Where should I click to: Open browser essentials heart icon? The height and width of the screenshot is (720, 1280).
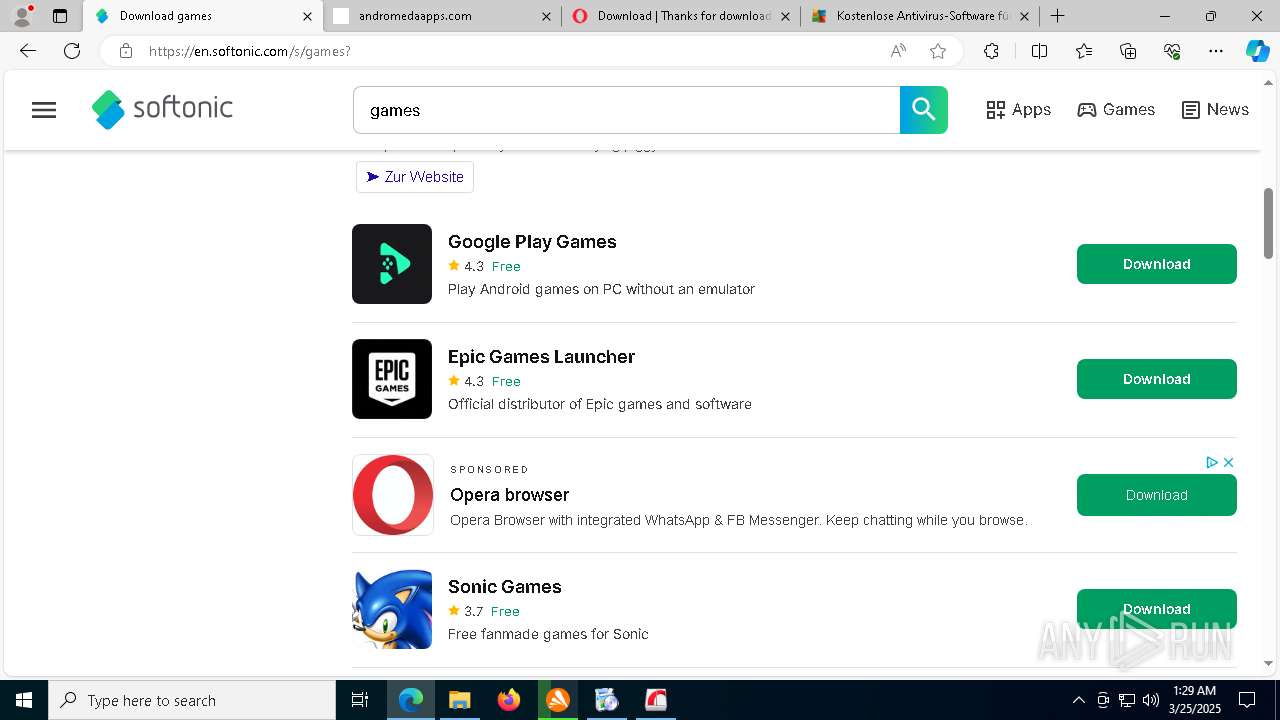[1172, 51]
